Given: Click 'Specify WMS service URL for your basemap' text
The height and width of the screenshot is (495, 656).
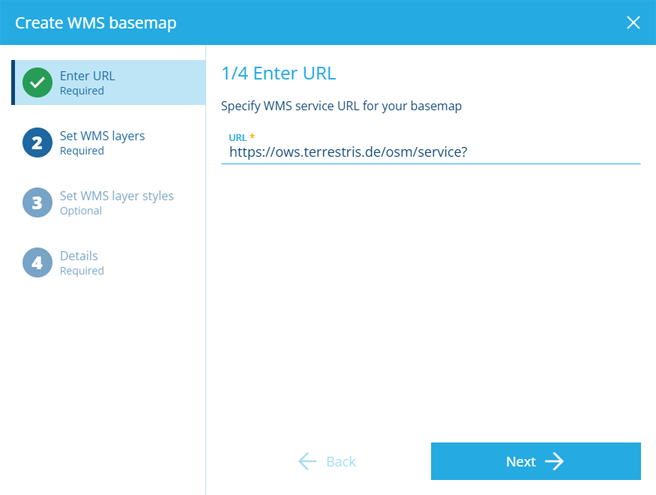Looking at the screenshot, I should (x=341, y=106).
